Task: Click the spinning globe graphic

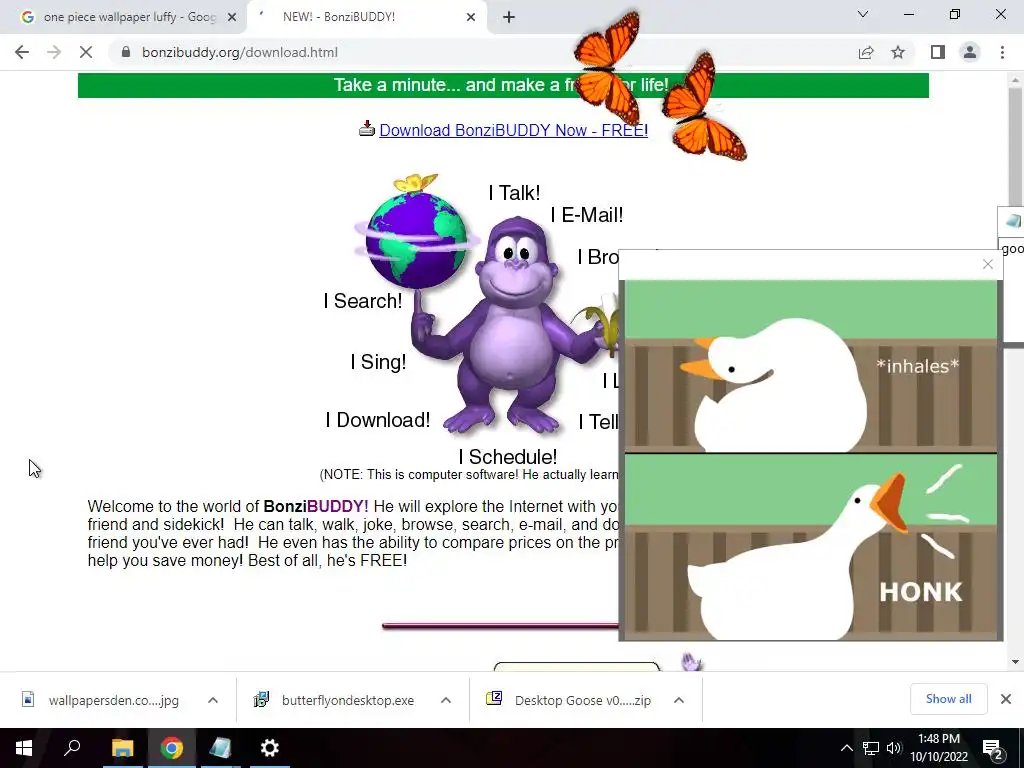Action: pos(417,238)
